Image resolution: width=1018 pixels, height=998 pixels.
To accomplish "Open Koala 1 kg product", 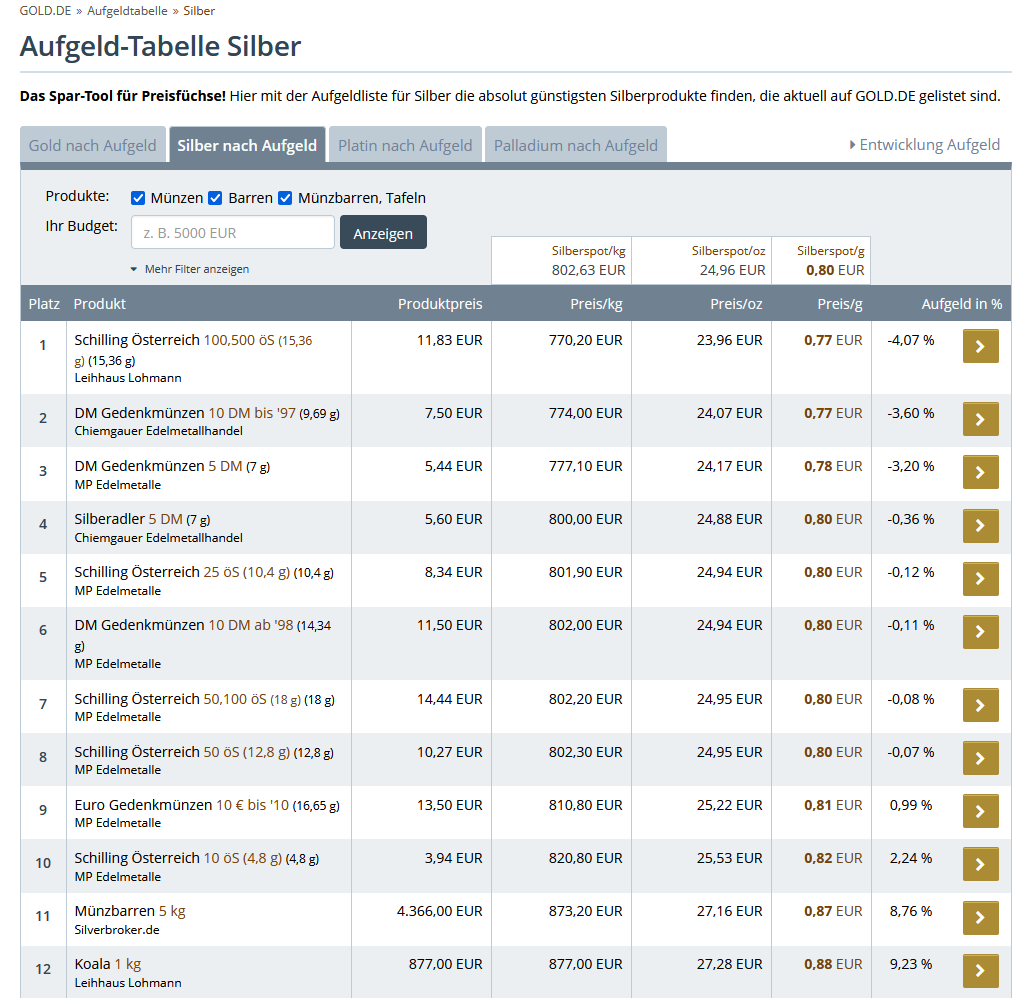I will (x=108, y=964).
